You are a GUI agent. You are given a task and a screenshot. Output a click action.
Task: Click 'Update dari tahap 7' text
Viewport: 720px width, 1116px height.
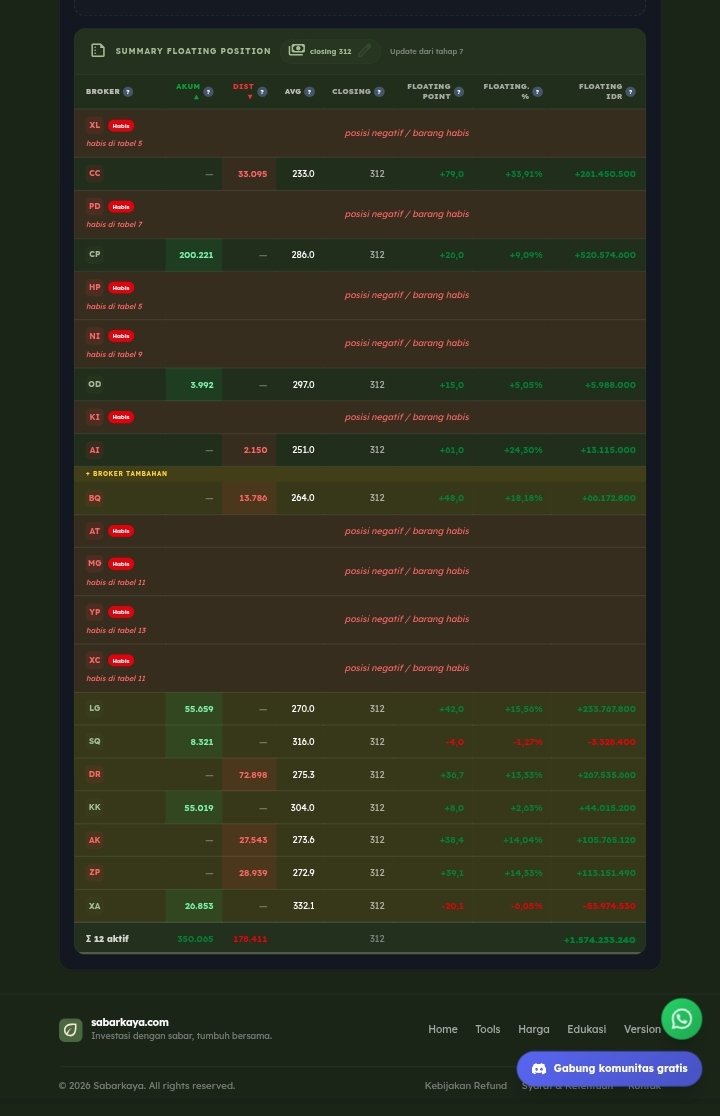point(426,51)
